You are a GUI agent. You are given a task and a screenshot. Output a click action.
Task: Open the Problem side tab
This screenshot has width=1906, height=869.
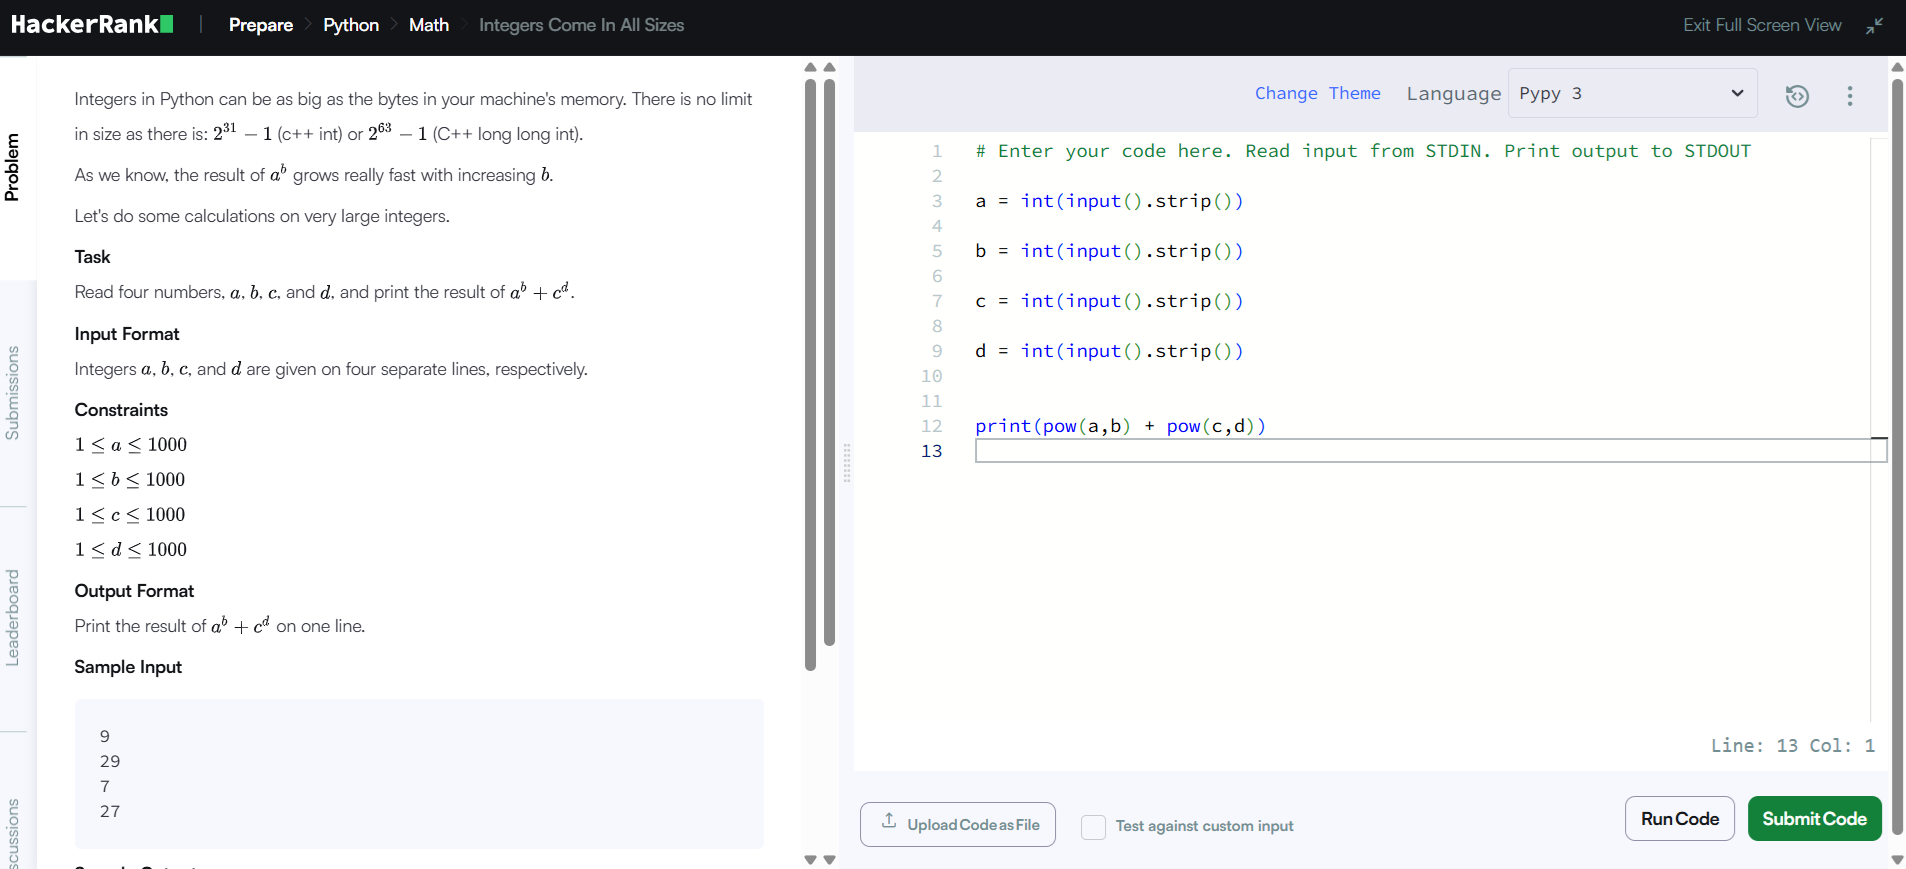pyautogui.click(x=13, y=167)
